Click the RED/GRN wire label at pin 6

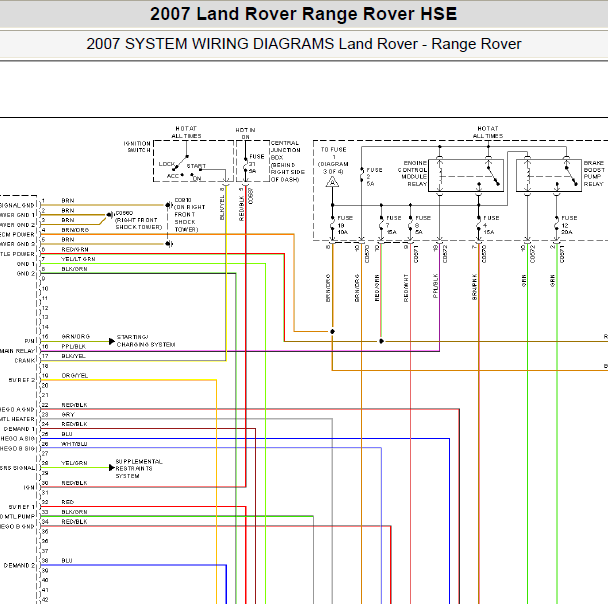tap(75, 249)
